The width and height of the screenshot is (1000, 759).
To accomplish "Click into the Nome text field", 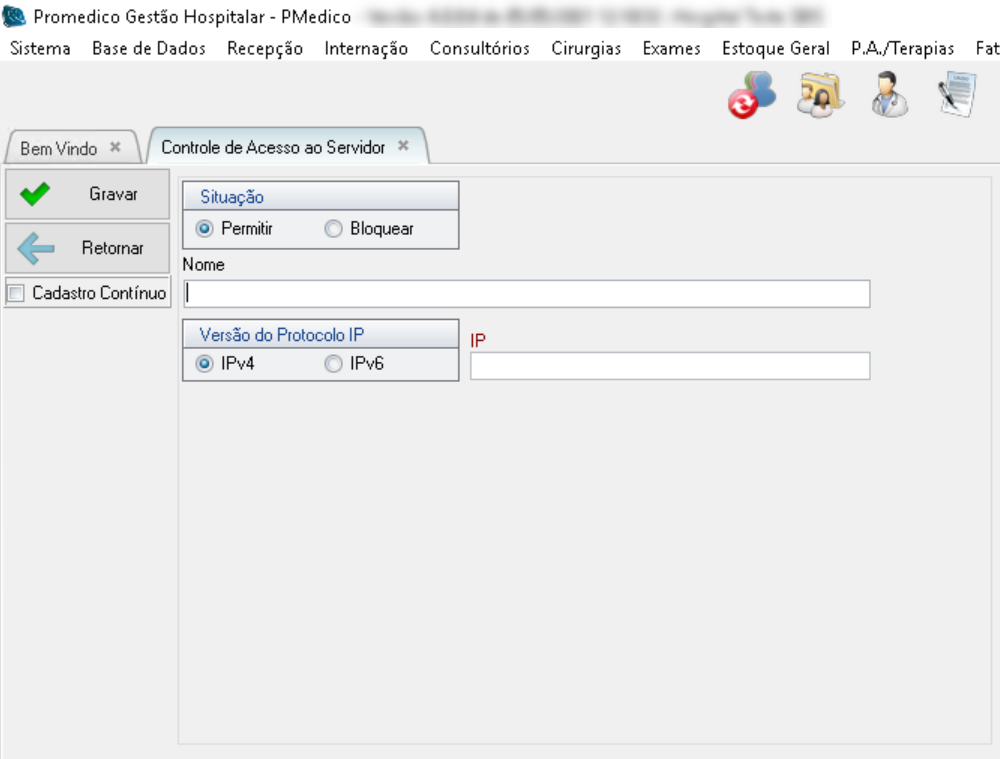I will (527, 294).
